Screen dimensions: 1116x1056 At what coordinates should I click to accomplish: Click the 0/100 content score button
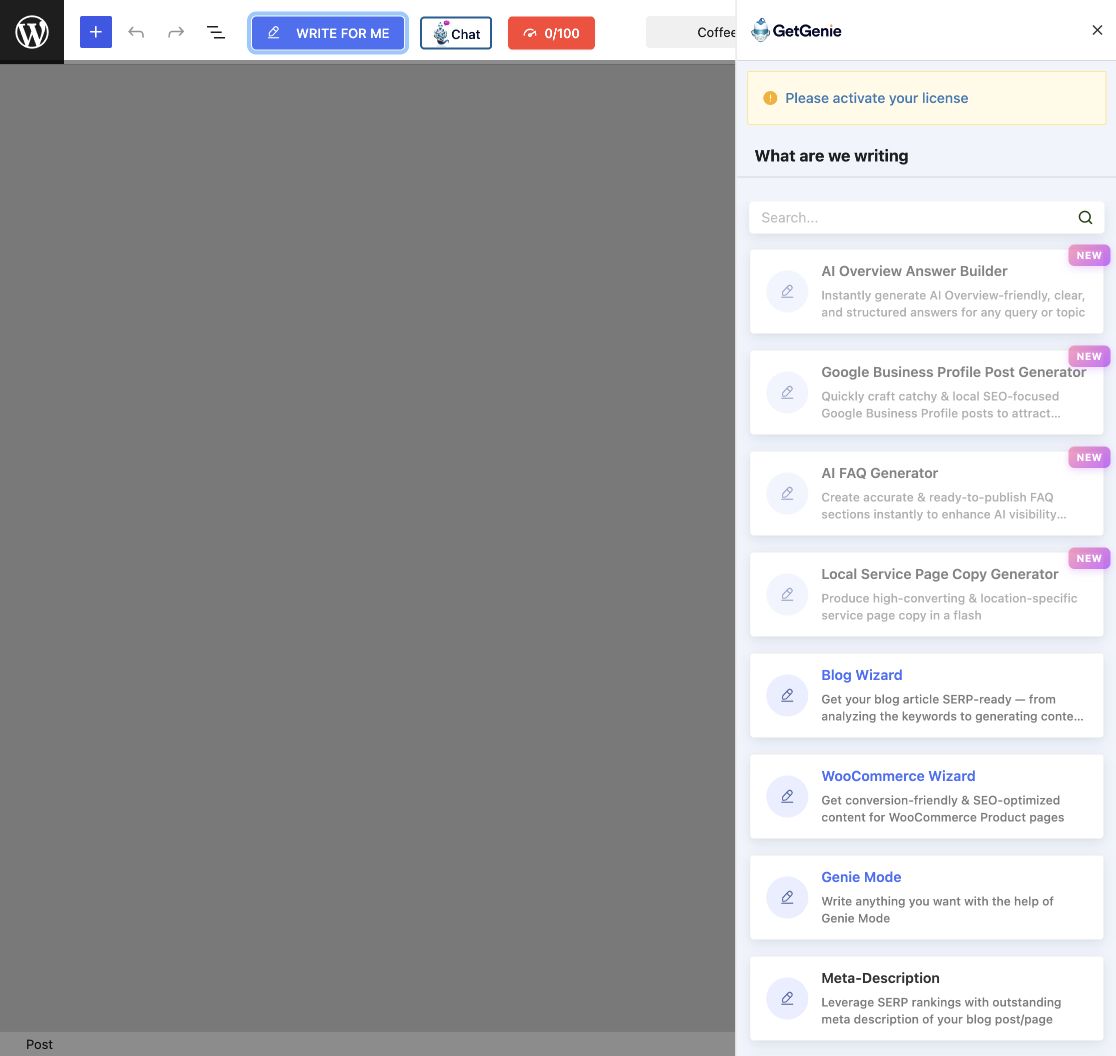click(x=551, y=33)
